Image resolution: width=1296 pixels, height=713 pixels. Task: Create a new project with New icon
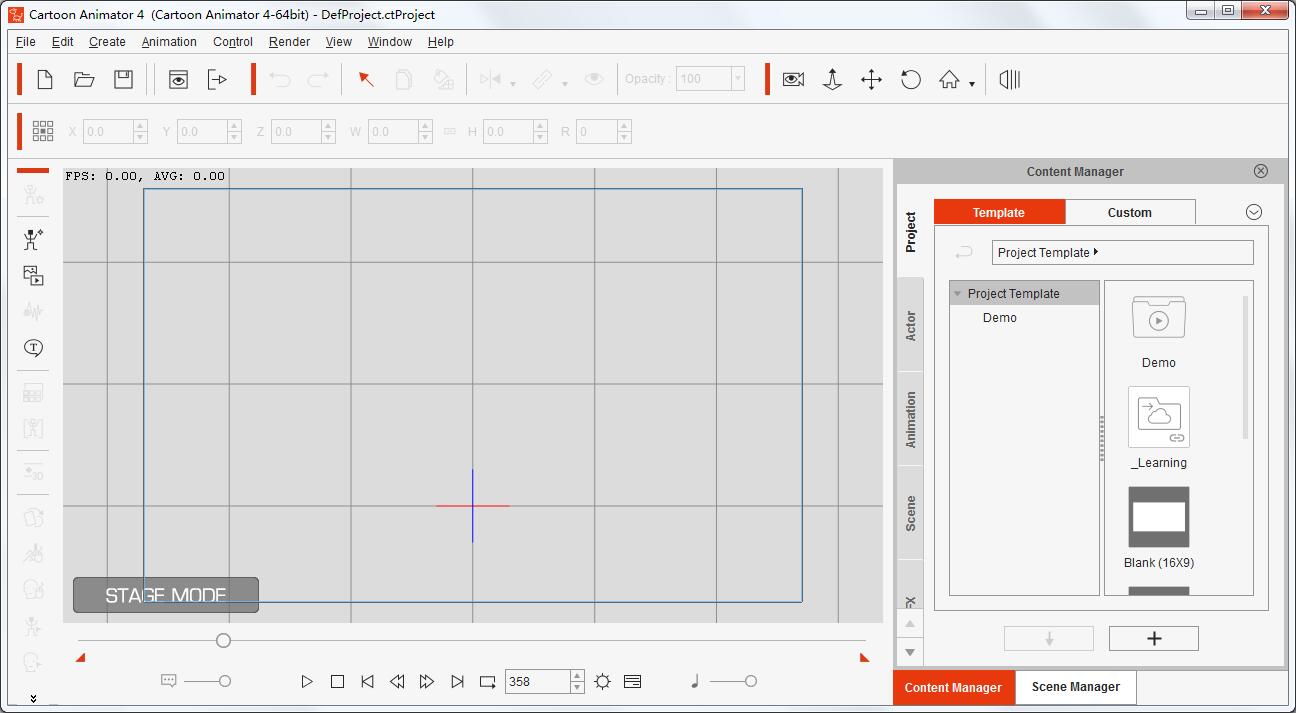click(45, 80)
